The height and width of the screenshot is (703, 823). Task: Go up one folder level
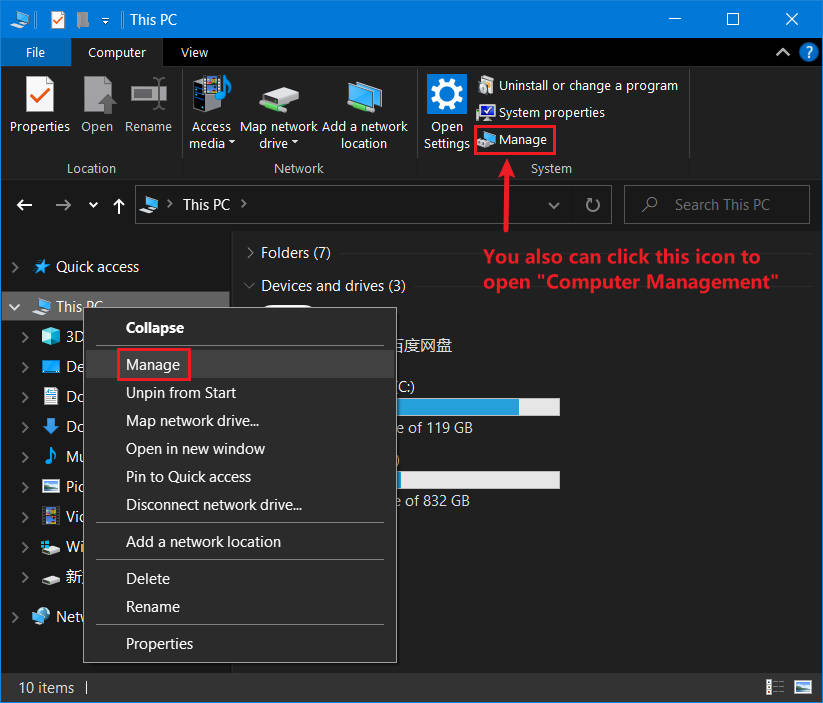click(x=119, y=205)
